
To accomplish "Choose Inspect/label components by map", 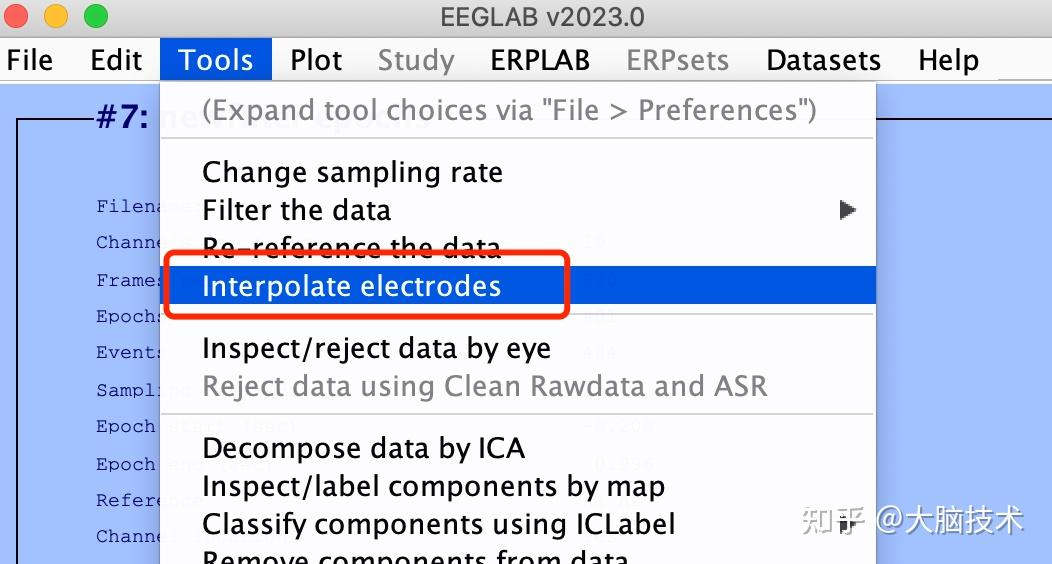I will (x=433, y=486).
